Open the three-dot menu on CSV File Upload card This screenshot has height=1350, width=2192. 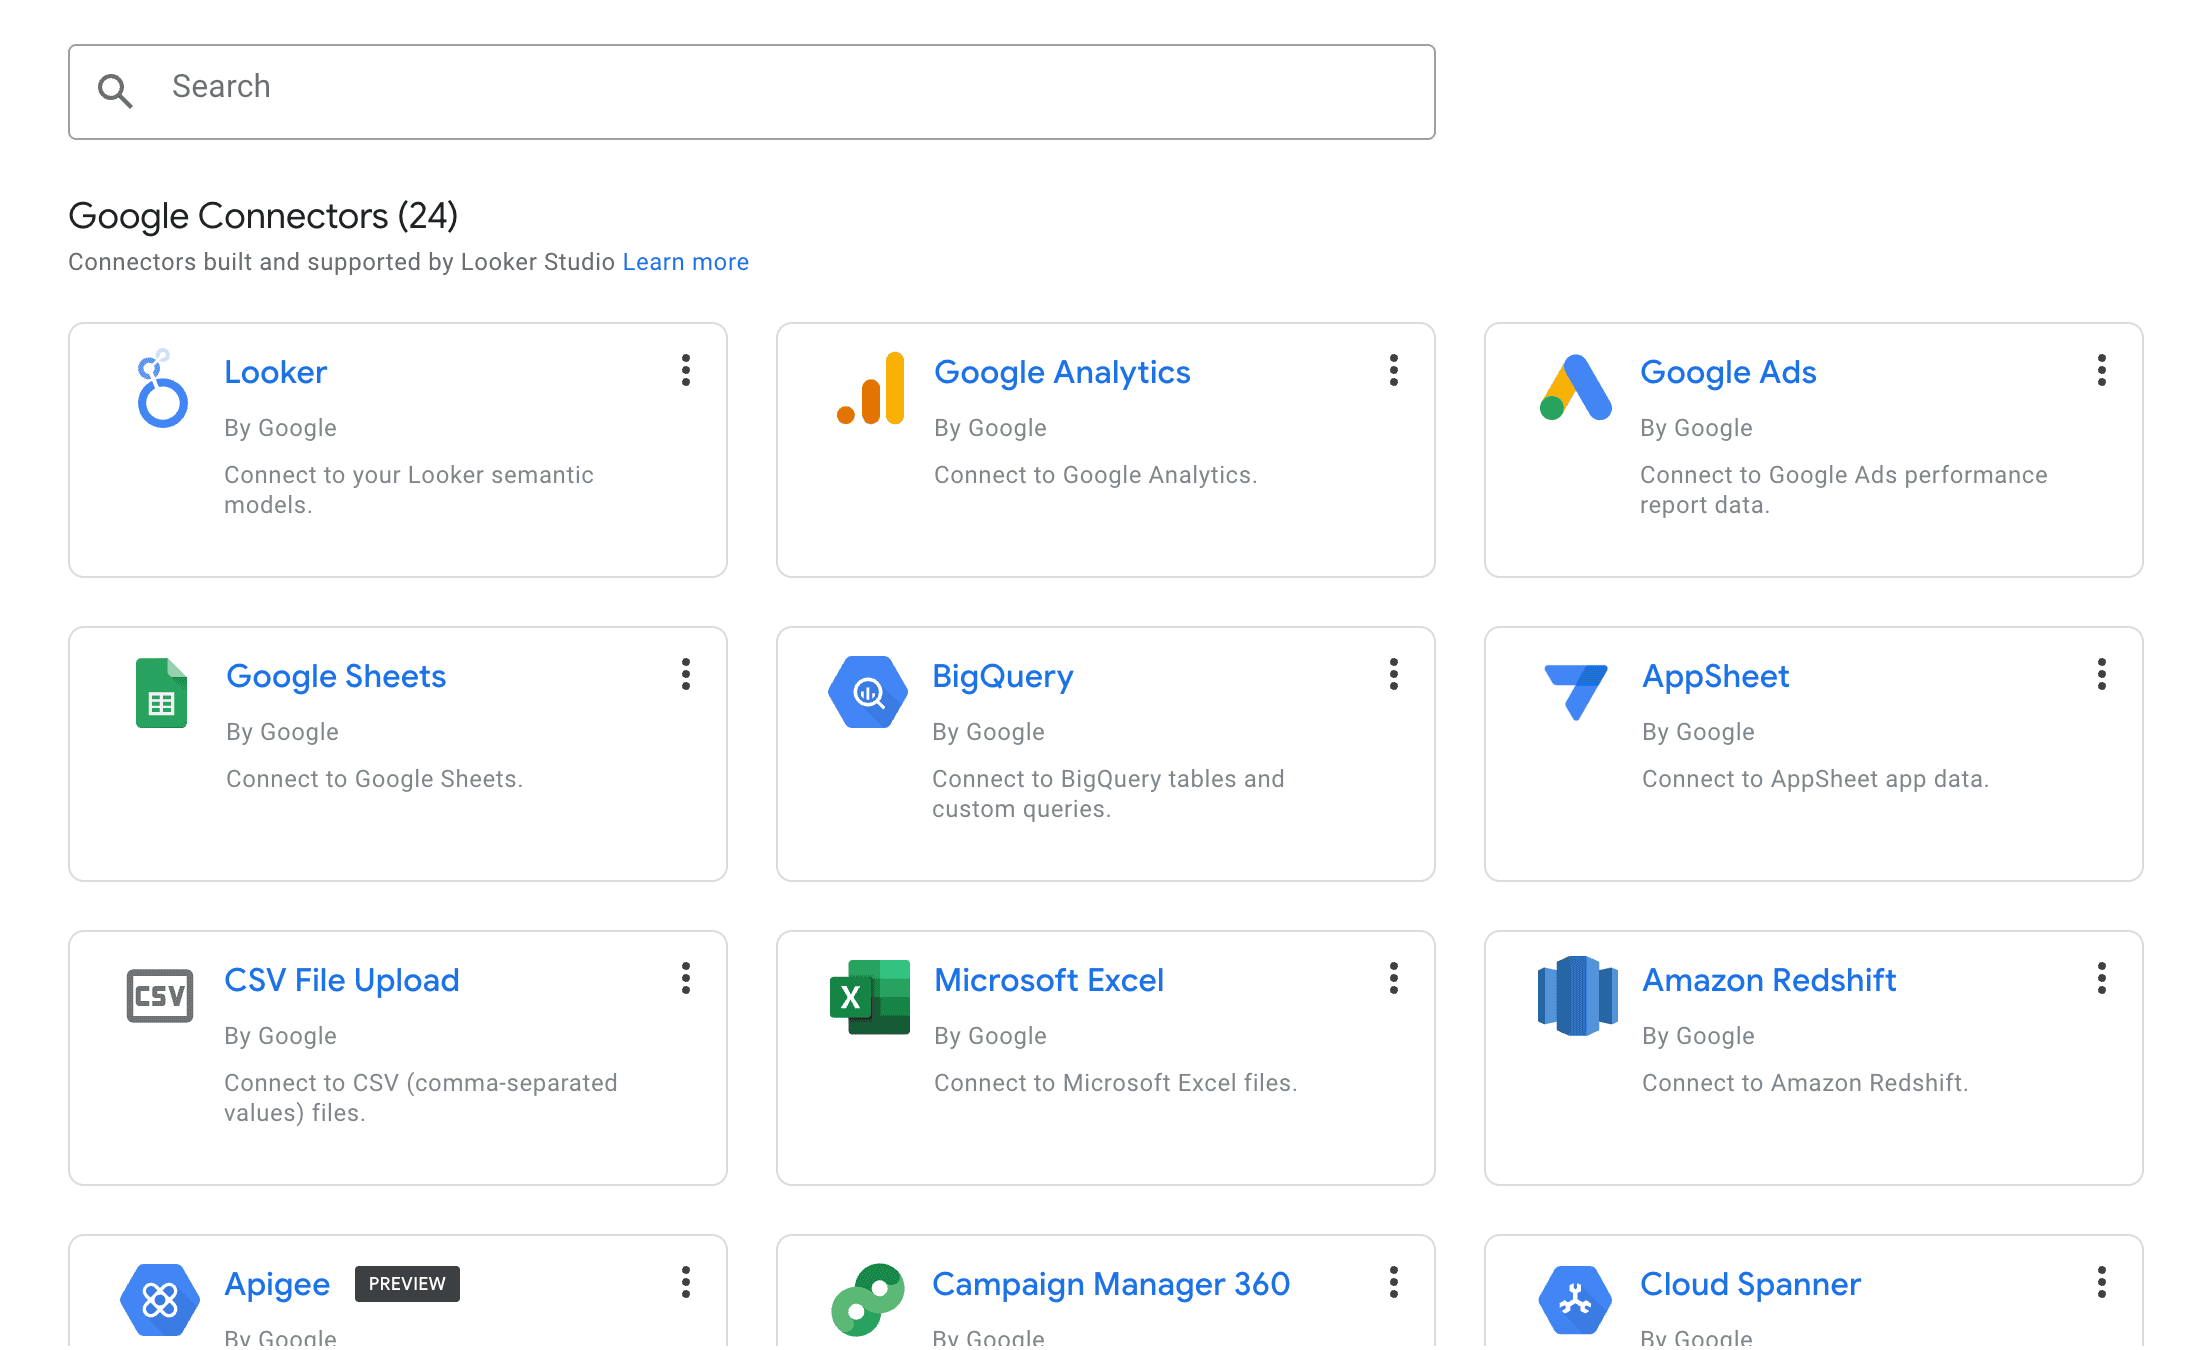pos(686,978)
